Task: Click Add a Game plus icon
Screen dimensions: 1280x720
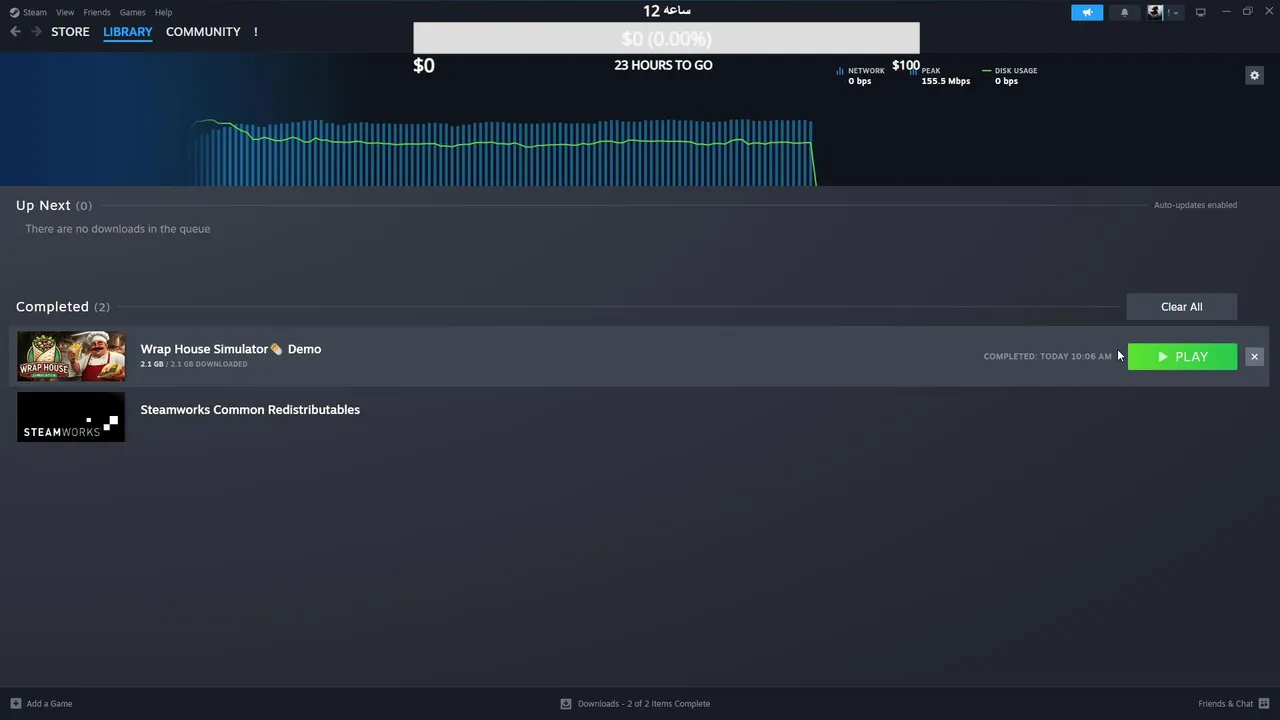Action: (15, 704)
